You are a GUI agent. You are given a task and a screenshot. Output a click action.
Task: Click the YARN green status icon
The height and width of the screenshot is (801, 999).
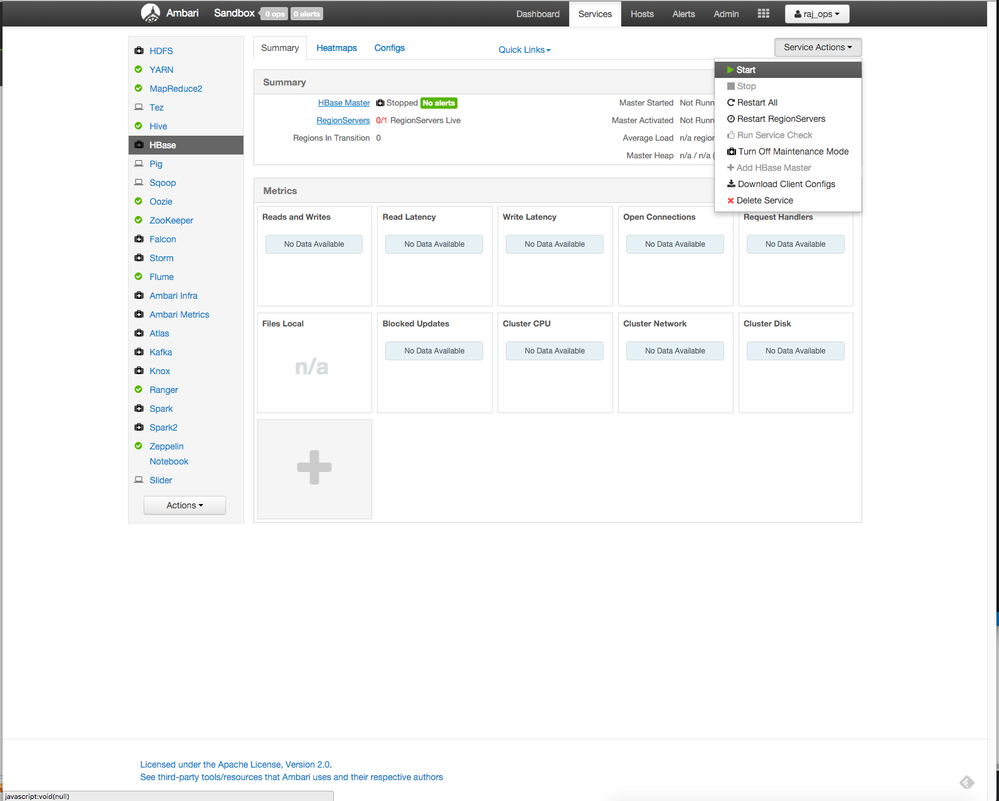(x=138, y=69)
